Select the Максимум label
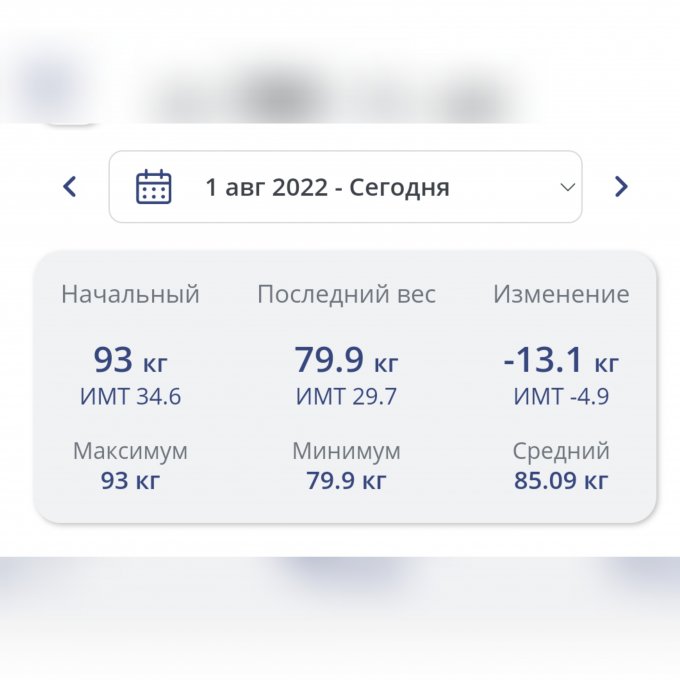 pyautogui.click(x=130, y=451)
